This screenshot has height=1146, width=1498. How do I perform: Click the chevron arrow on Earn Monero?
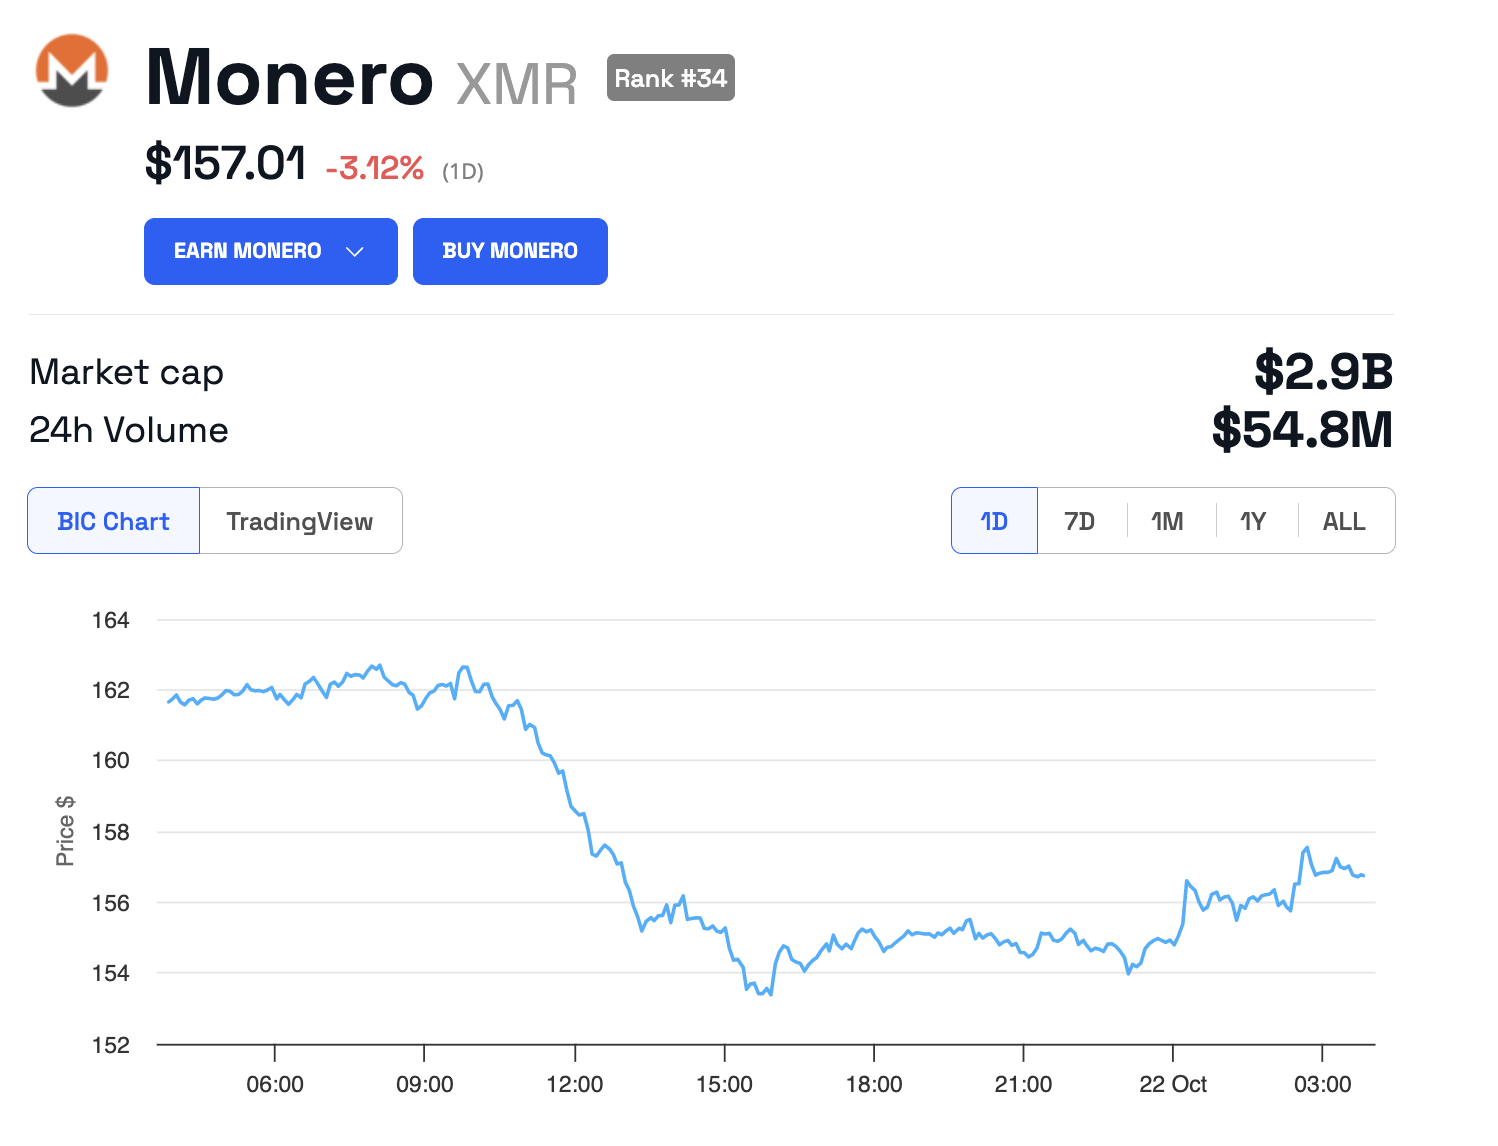(355, 253)
